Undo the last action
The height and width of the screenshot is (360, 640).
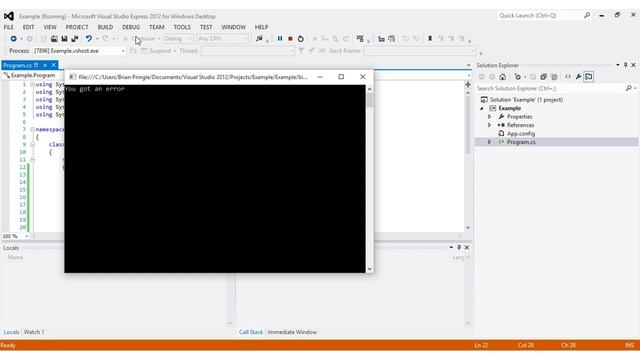pos(89,38)
